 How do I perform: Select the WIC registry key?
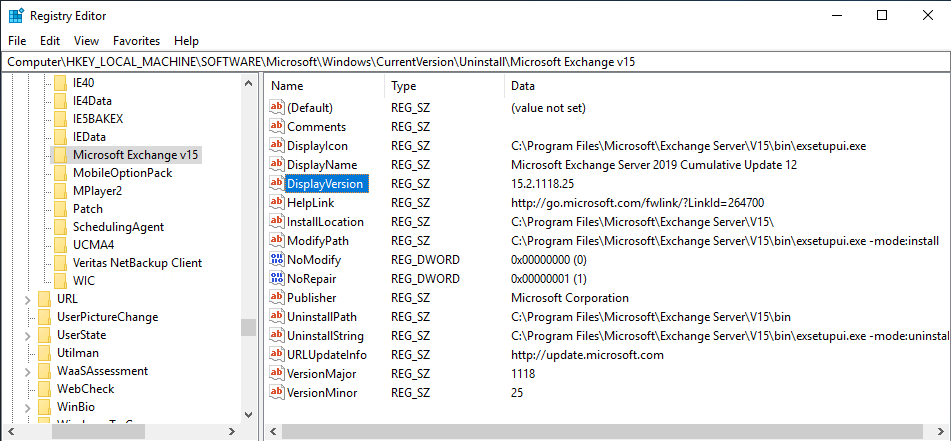[84, 281]
